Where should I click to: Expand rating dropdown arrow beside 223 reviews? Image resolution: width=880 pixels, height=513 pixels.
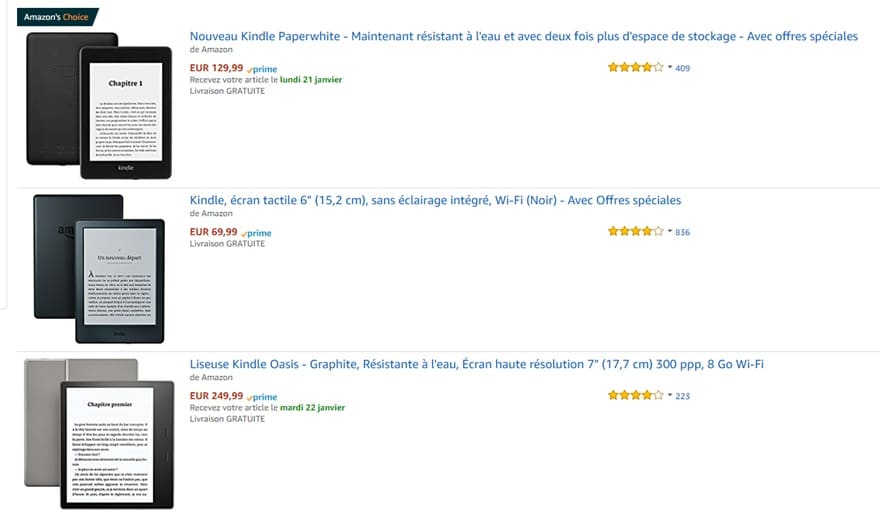[670, 395]
